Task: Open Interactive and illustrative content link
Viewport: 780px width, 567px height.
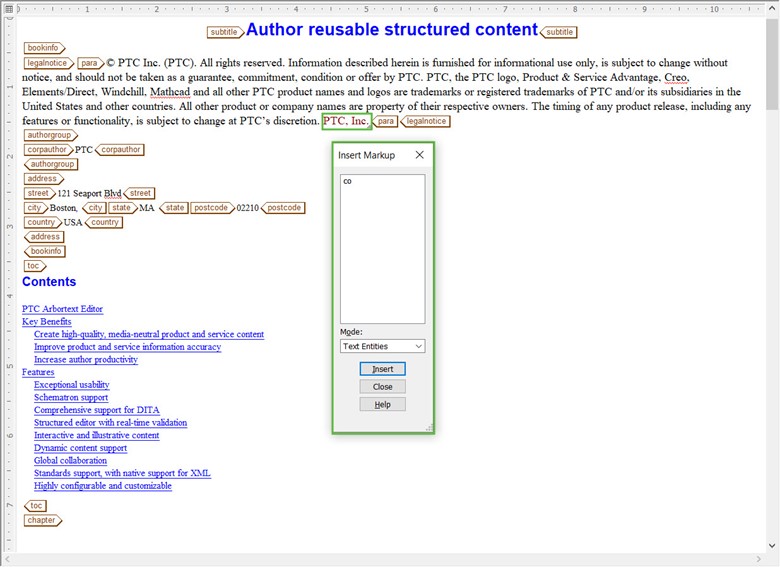Action: [x=97, y=435]
